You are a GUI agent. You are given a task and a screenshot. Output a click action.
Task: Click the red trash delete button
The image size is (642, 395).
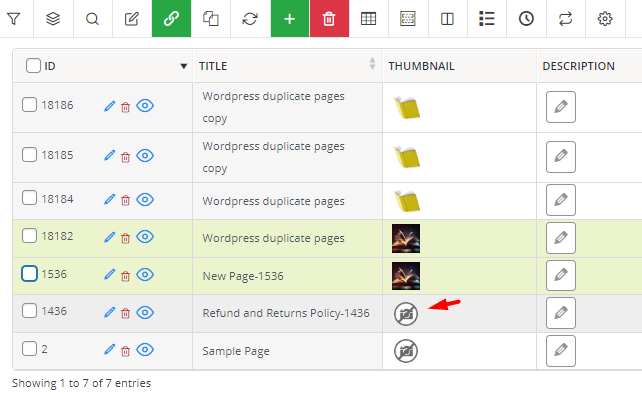(x=329, y=18)
